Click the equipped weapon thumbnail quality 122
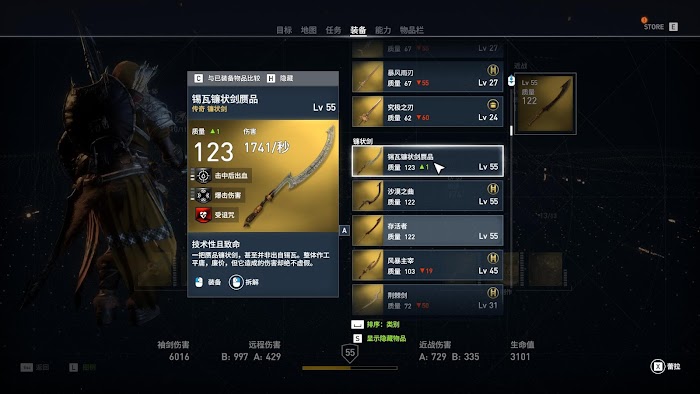This screenshot has width=700, height=394. tap(545, 104)
